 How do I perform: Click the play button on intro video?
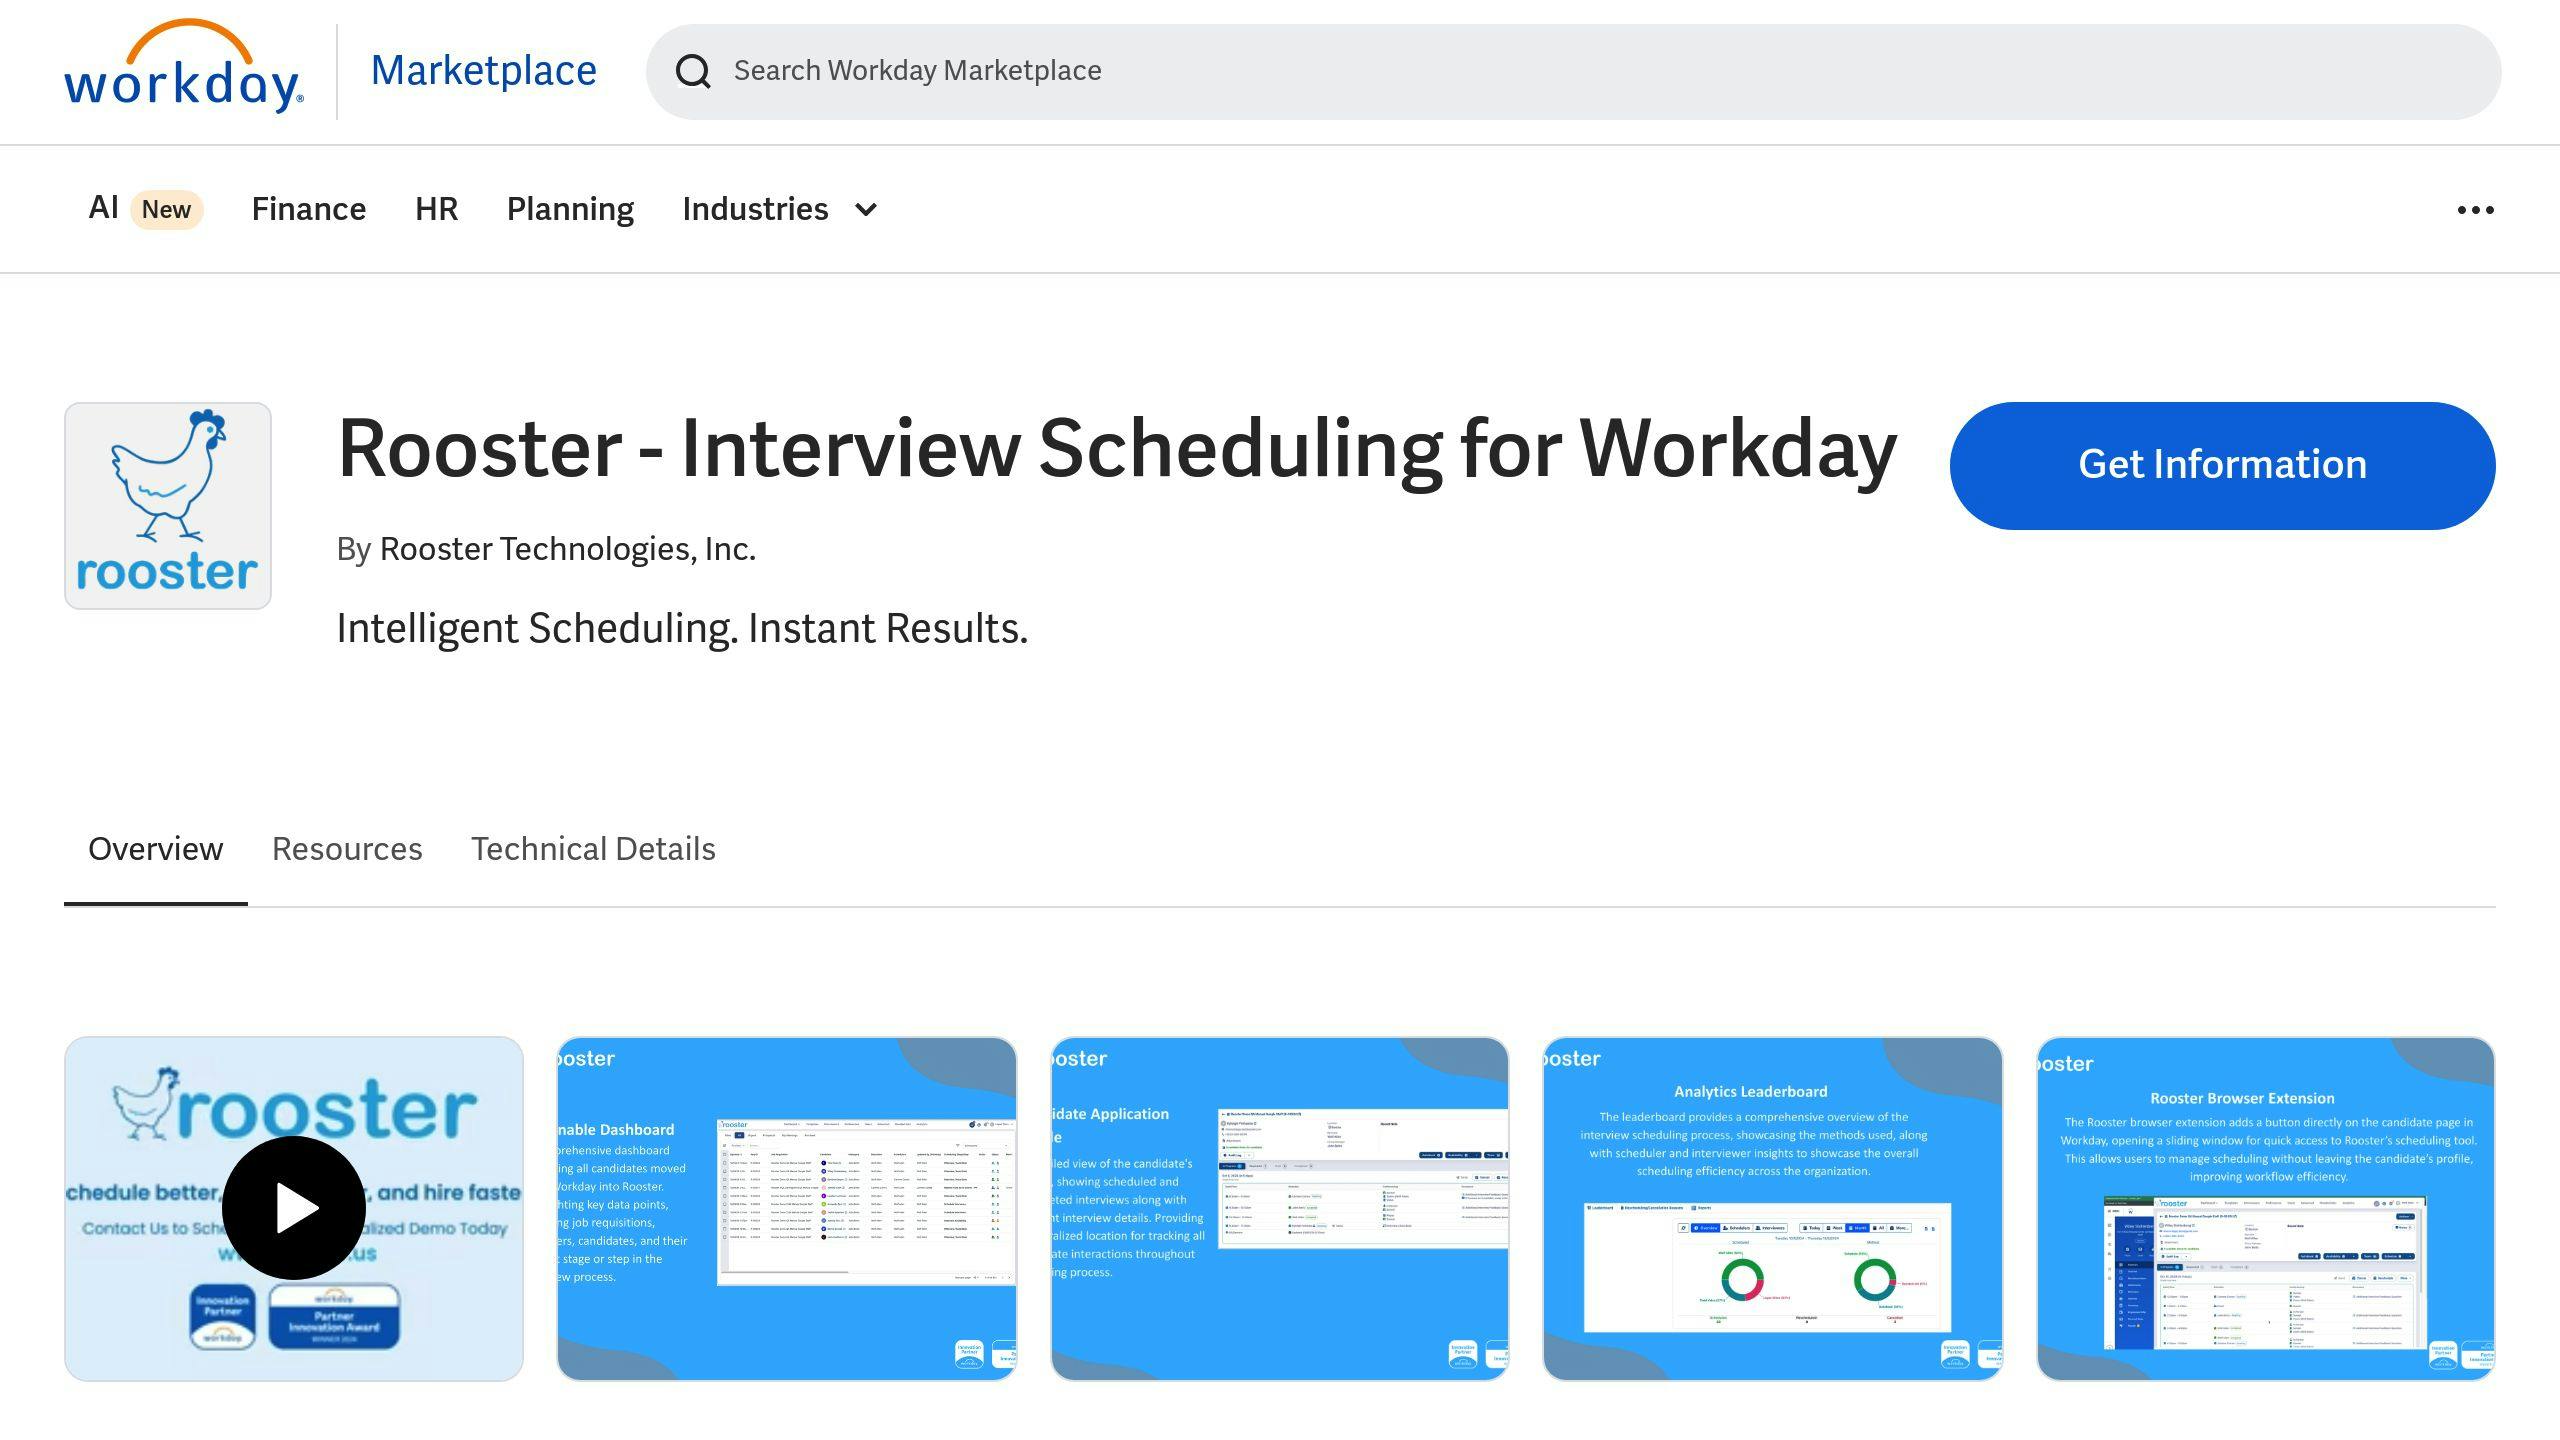tap(292, 1208)
